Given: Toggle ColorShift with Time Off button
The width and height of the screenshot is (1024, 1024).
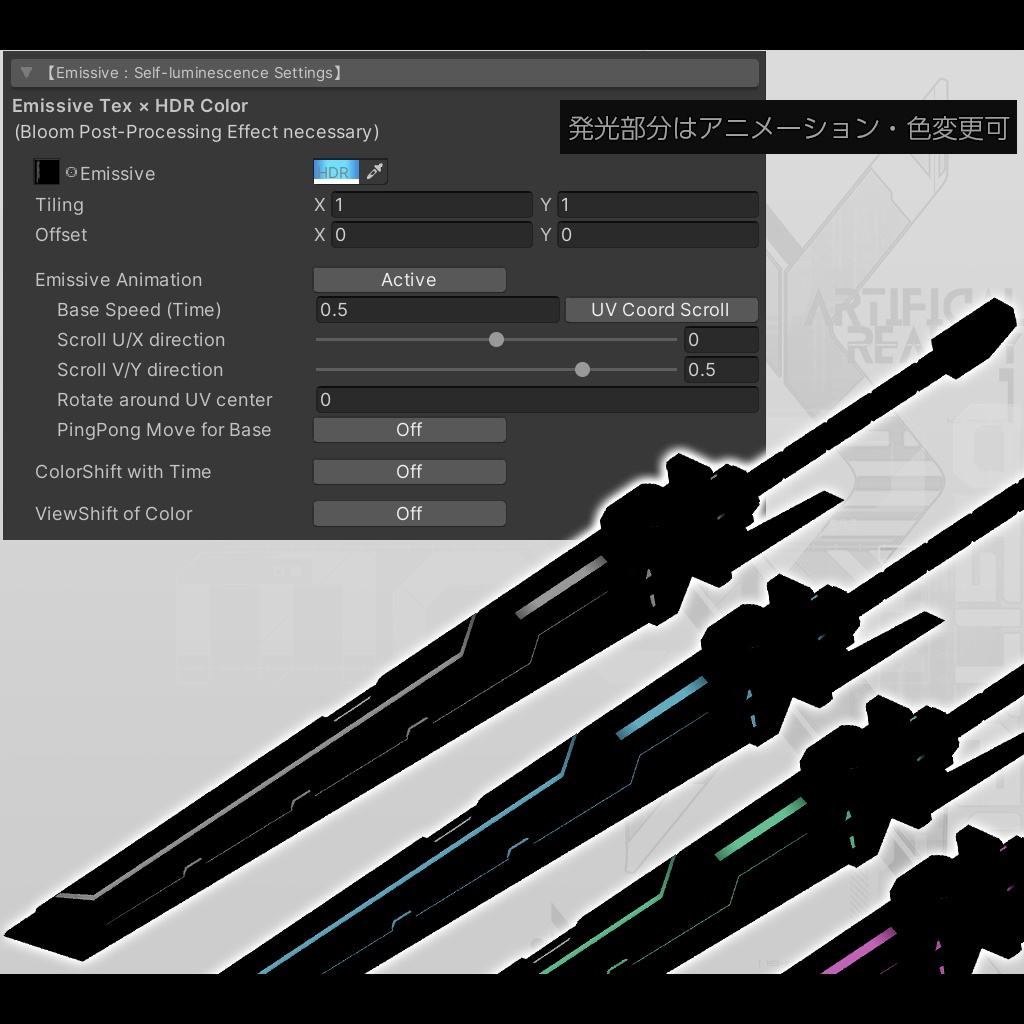Looking at the screenshot, I should [x=409, y=472].
